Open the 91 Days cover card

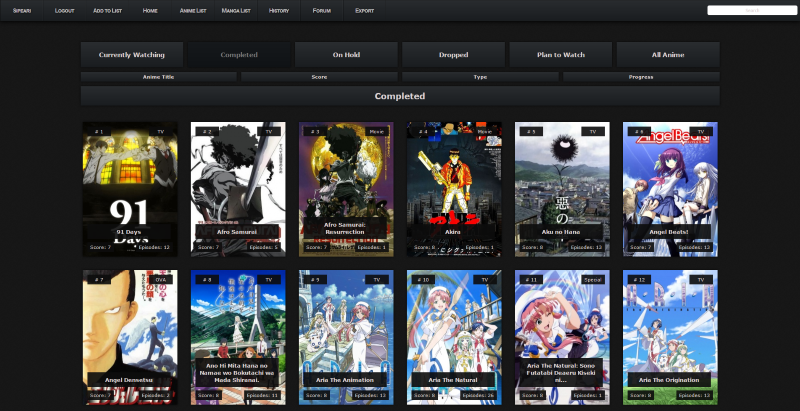click(x=130, y=189)
